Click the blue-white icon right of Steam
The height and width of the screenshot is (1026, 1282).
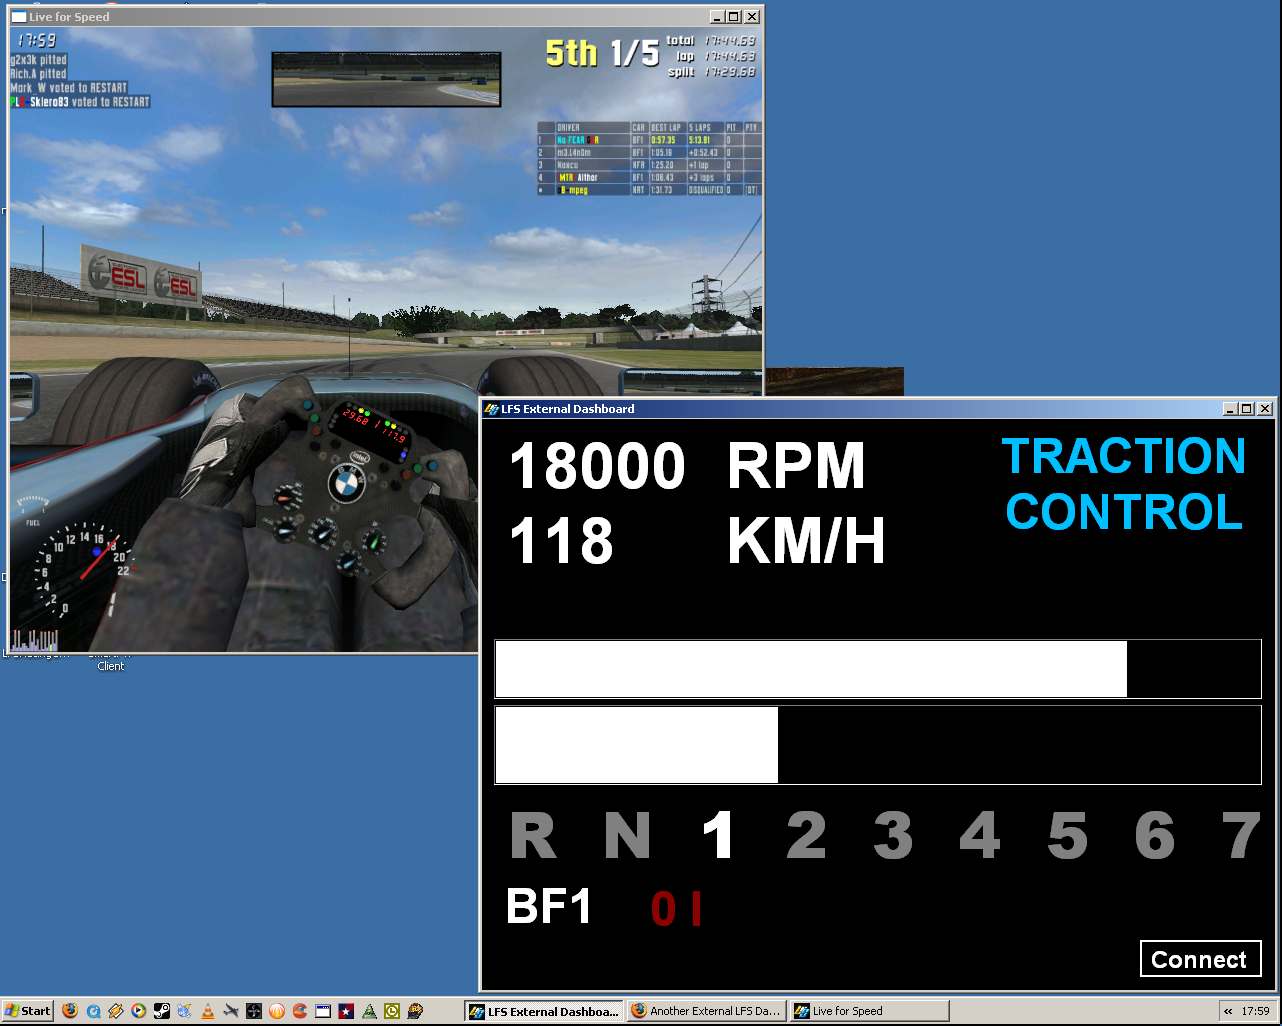click(185, 1011)
